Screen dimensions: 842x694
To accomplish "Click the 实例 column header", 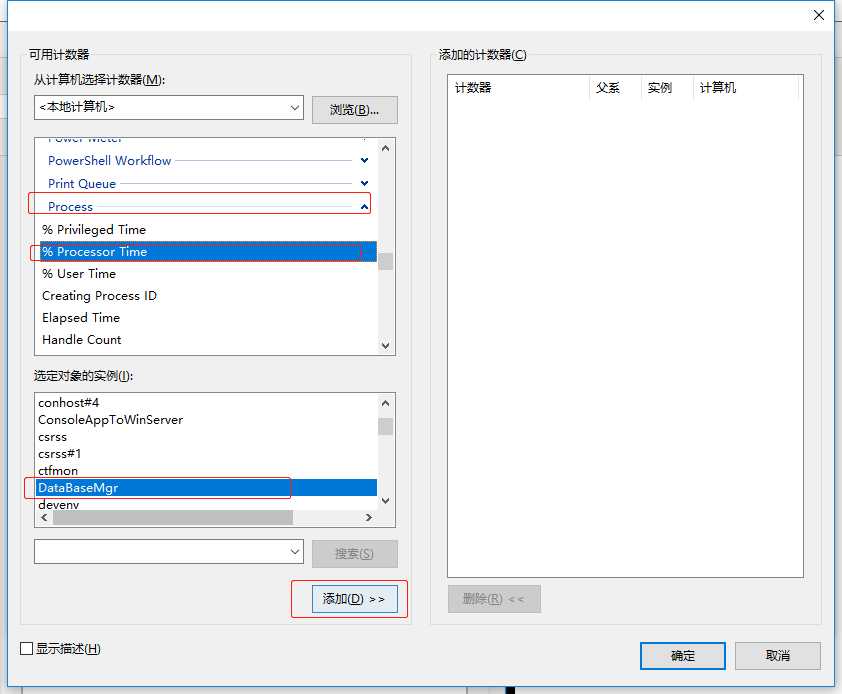I will click(667, 88).
